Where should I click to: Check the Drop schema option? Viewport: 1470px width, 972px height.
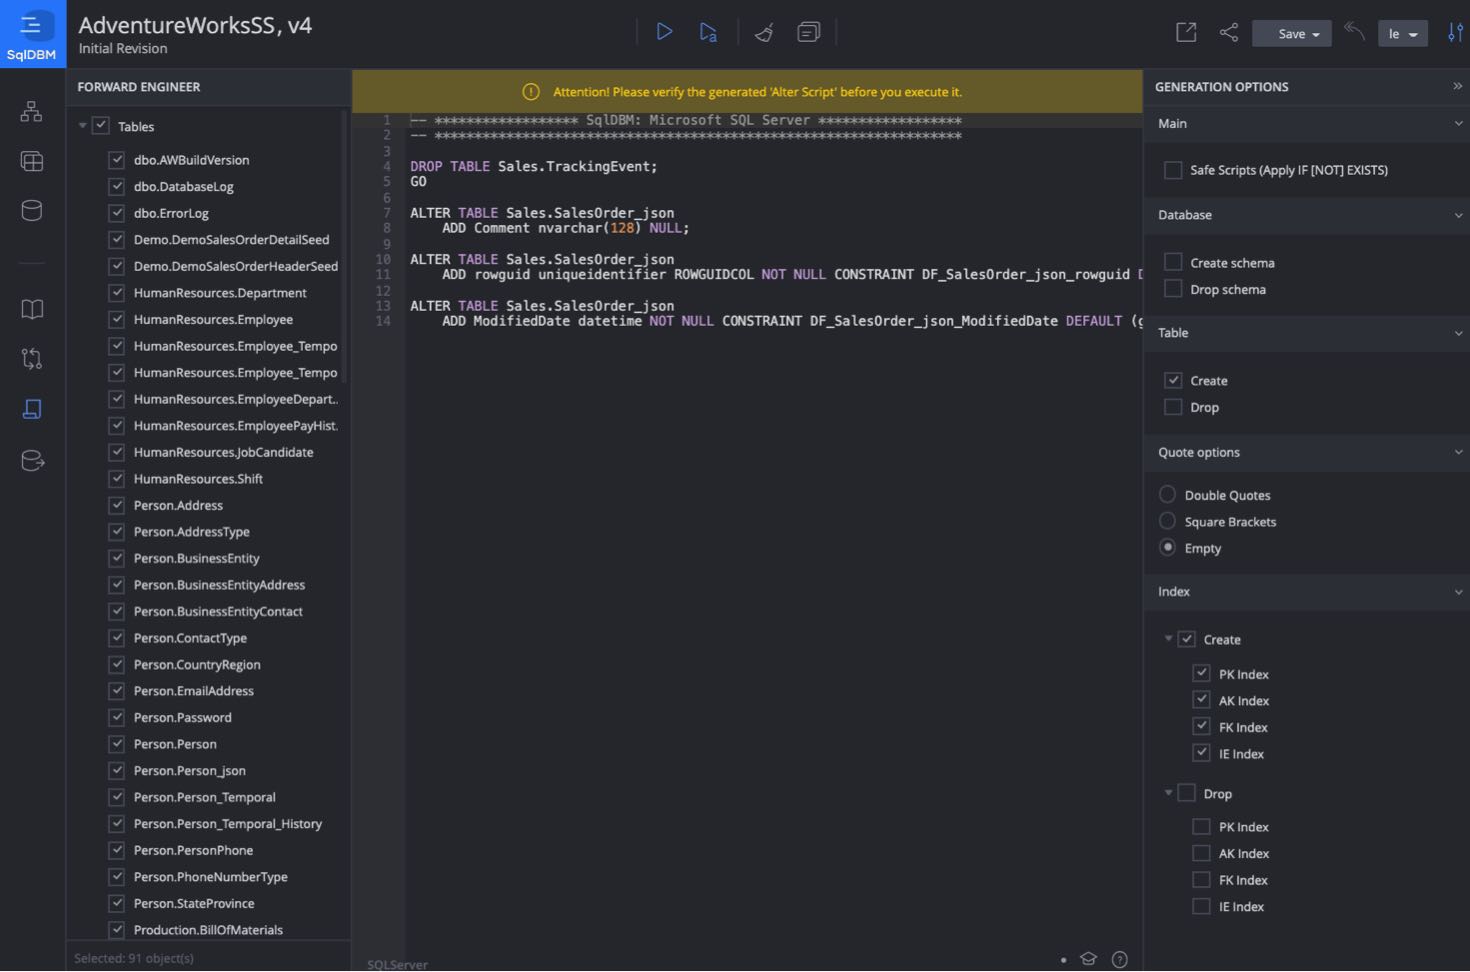[x=1173, y=289]
